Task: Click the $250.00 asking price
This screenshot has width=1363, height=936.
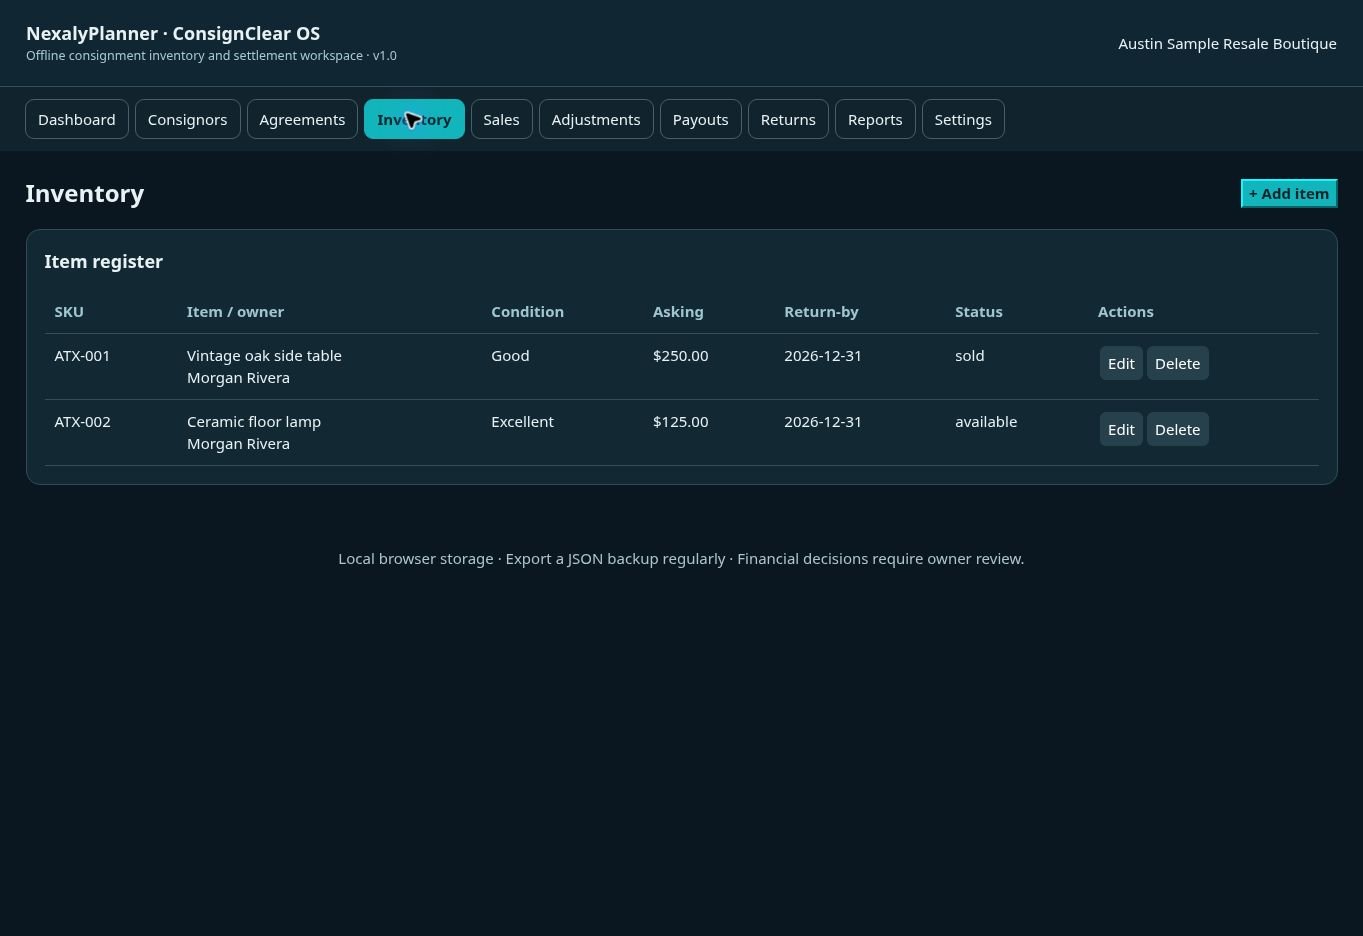Action: click(x=681, y=356)
